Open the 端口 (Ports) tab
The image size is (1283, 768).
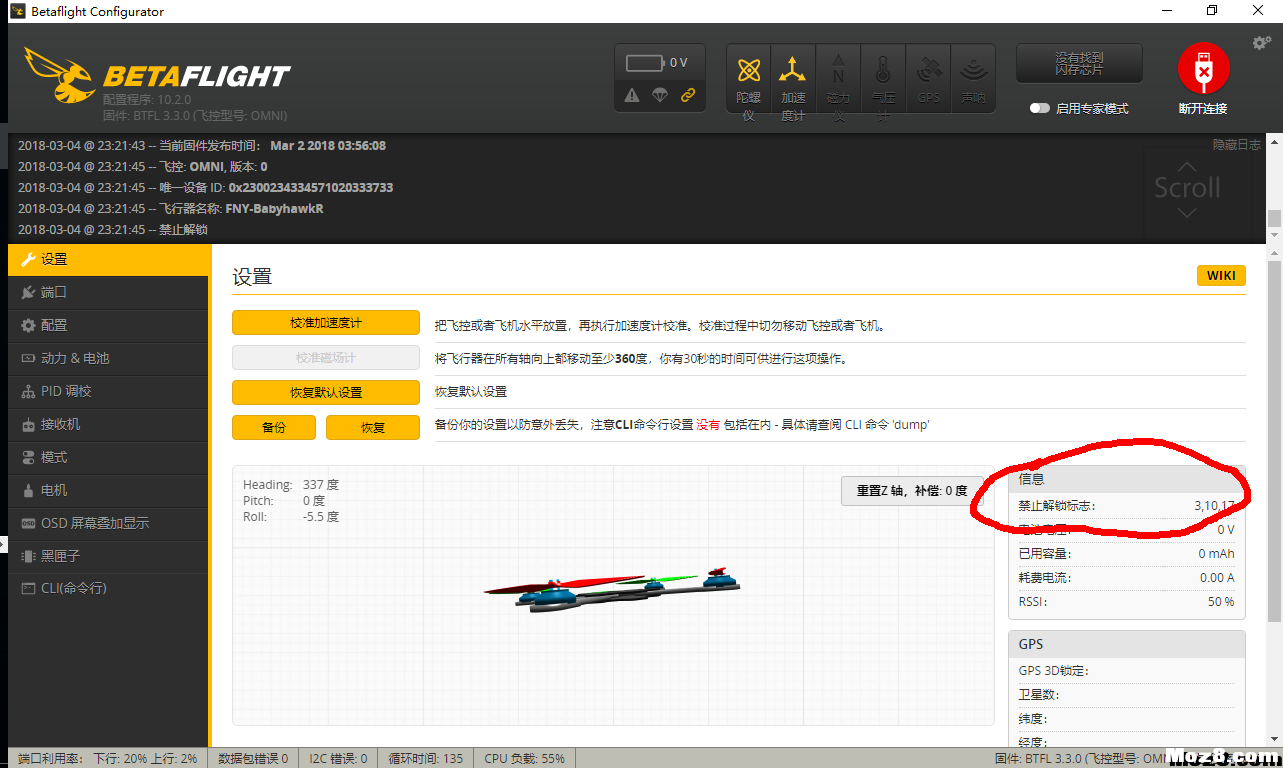tap(109, 292)
